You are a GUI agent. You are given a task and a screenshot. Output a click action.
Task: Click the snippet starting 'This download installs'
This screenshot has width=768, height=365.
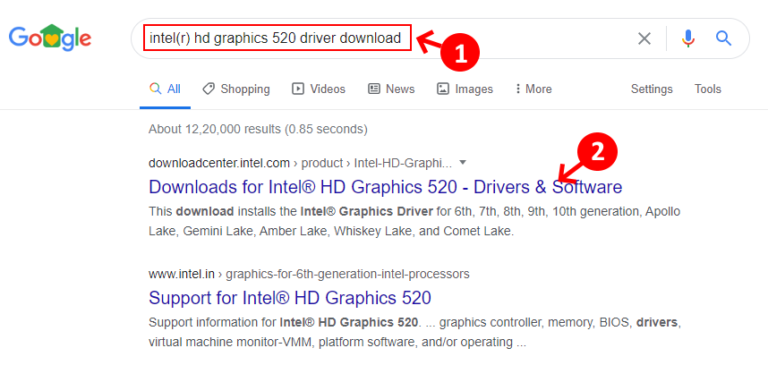[x=414, y=221]
